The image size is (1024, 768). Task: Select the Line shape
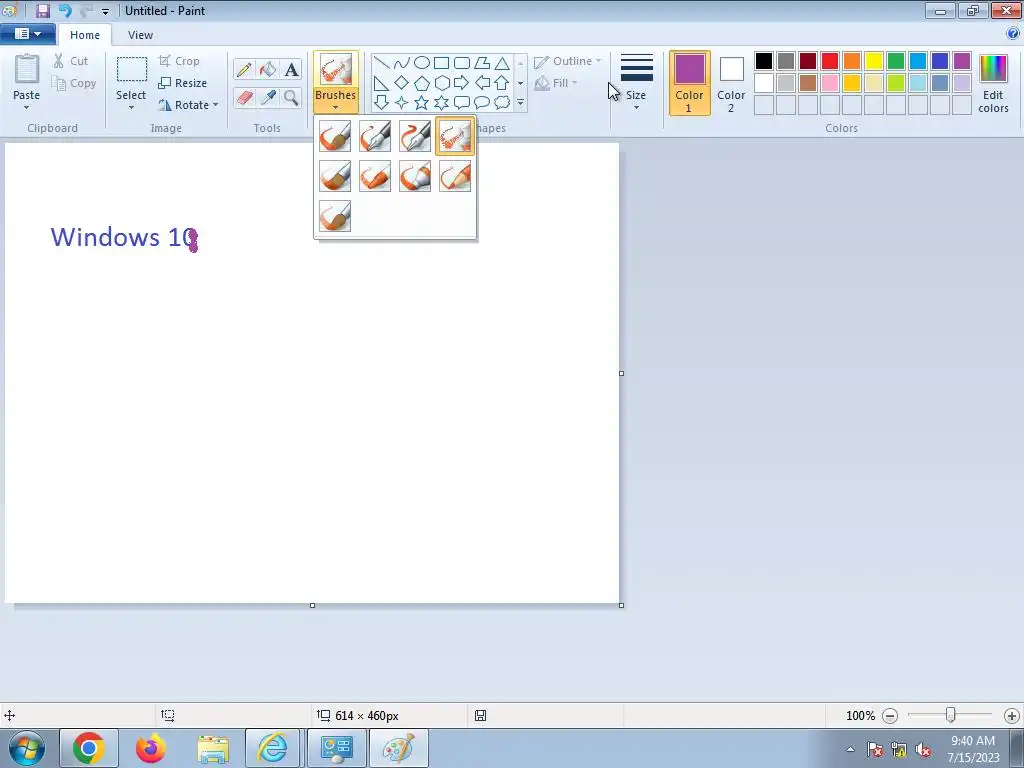tap(382, 63)
